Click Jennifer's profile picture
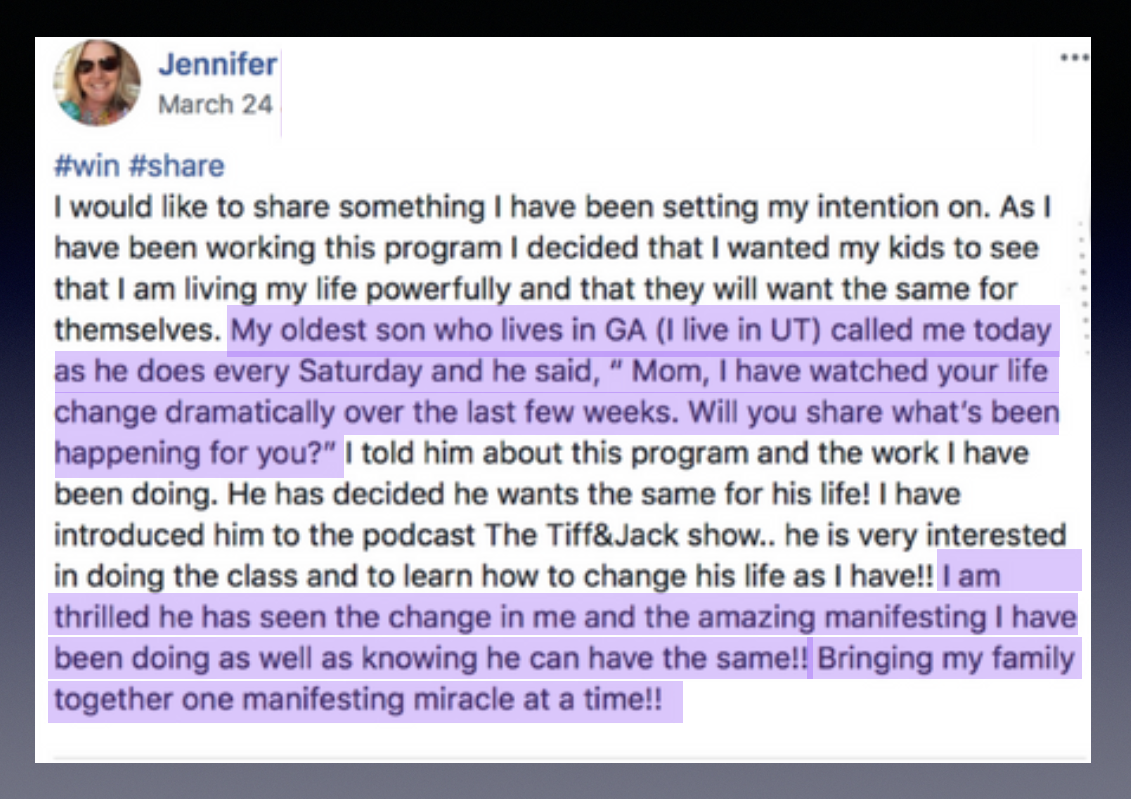The width and height of the screenshot is (1131, 799). pos(97,83)
